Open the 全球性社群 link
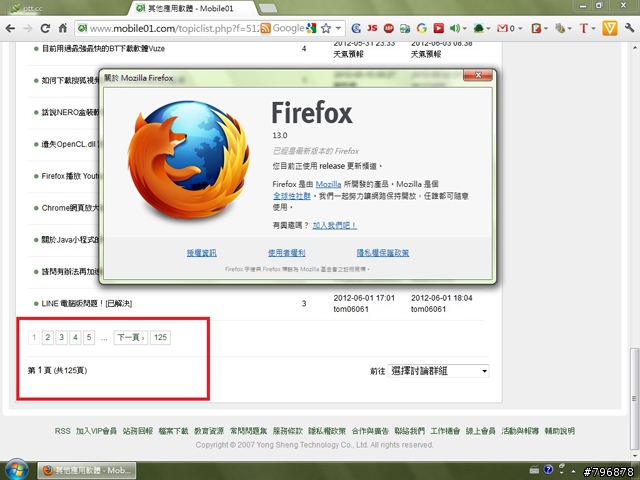The image size is (640, 480). (x=291, y=196)
